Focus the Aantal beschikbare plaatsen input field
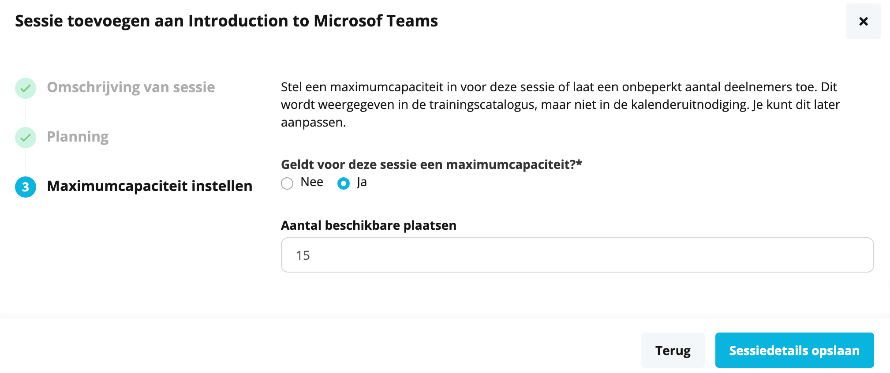The height and width of the screenshot is (373, 890). 577,255
